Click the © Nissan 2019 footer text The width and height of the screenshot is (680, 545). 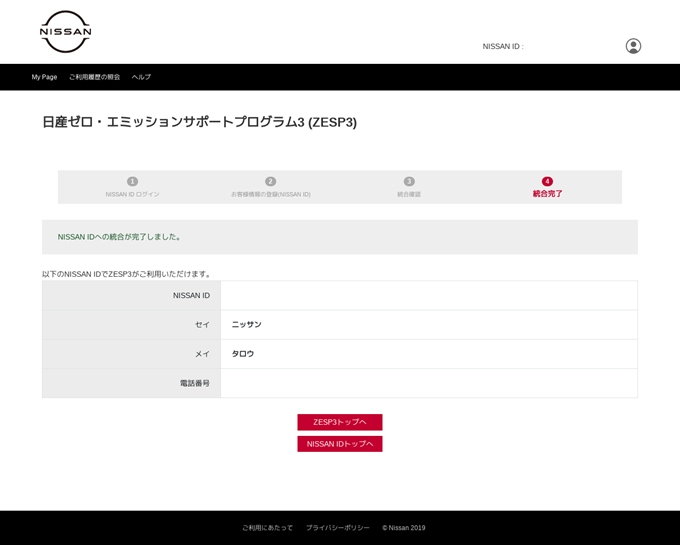pos(403,528)
